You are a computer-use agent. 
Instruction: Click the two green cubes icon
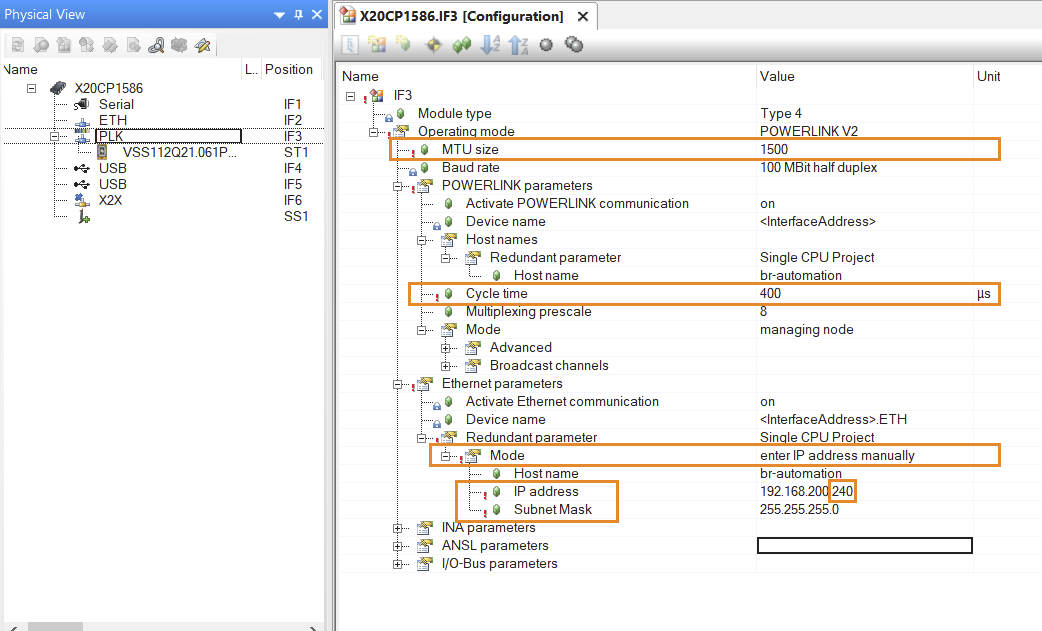click(462, 45)
